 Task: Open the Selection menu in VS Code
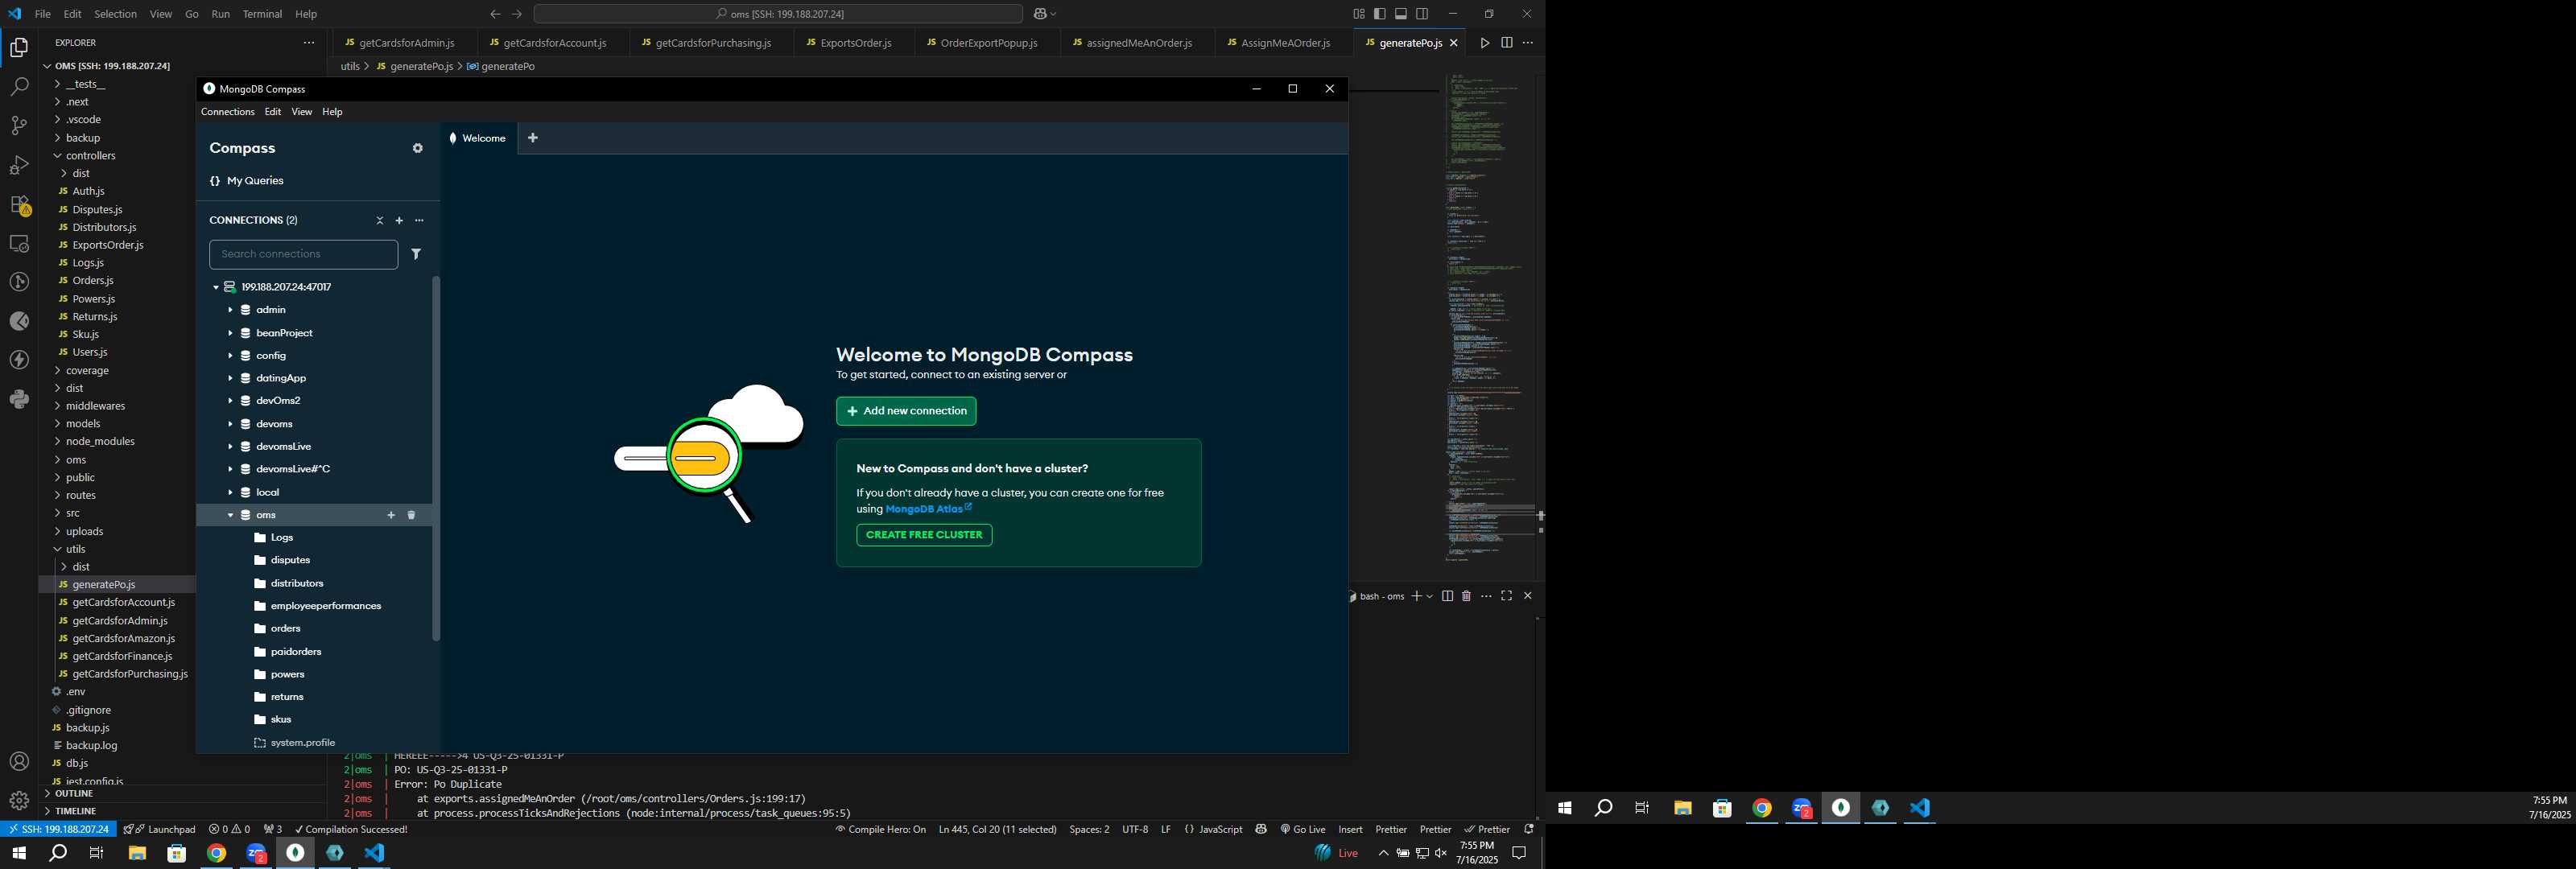point(115,14)
